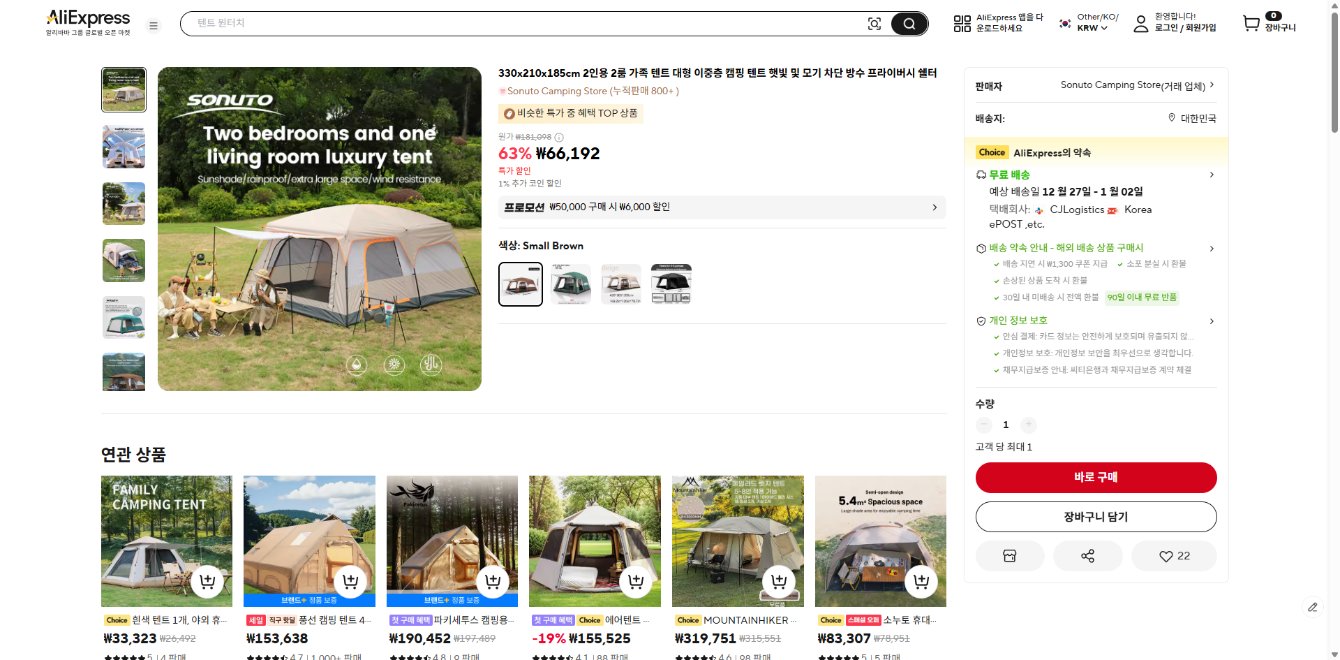
Task: Select the green tent color option
Action: point(571,284)
